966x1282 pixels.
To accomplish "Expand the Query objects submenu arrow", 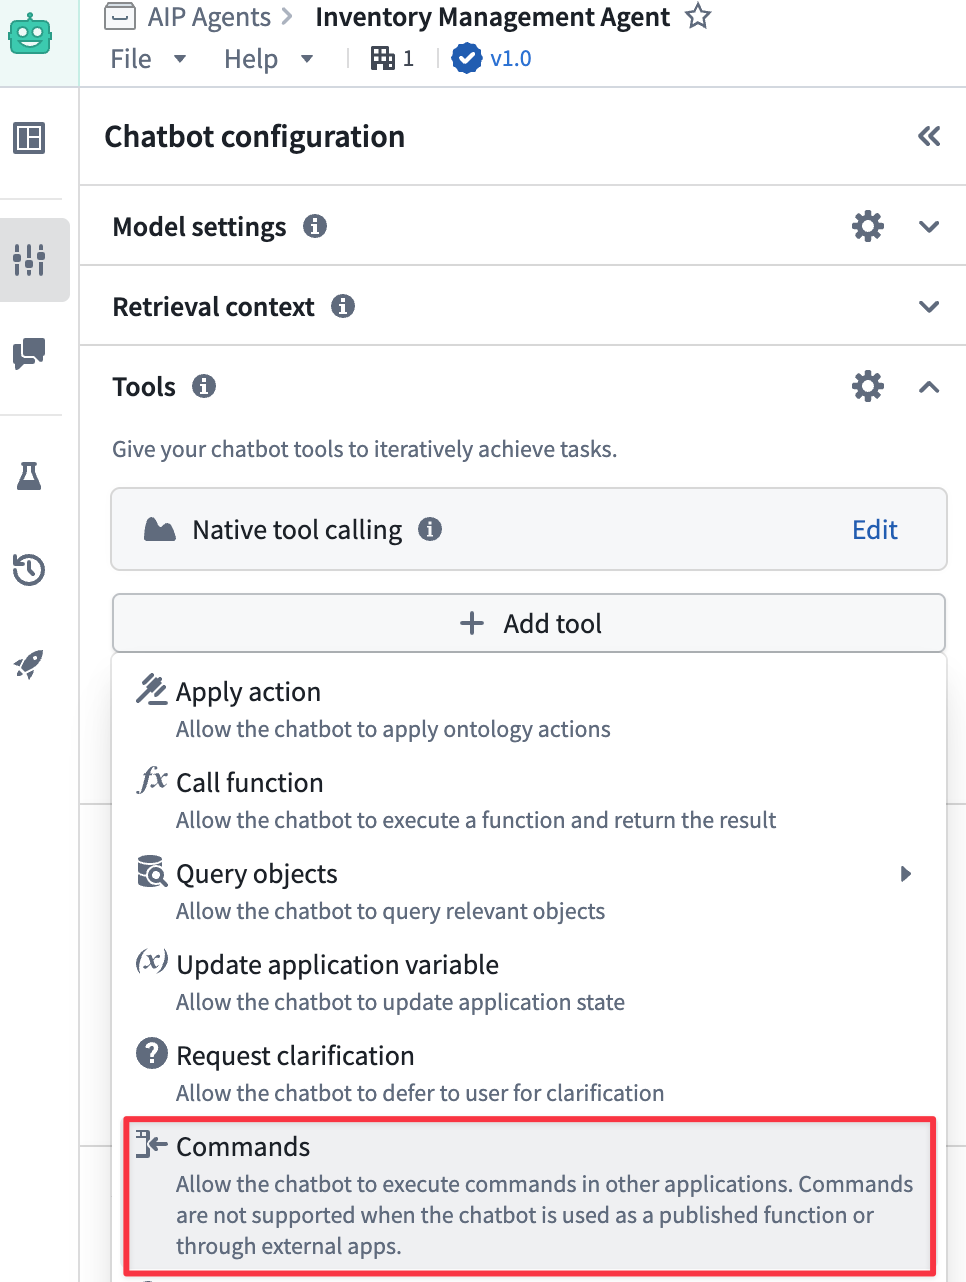I will click(x=906, y=873).
